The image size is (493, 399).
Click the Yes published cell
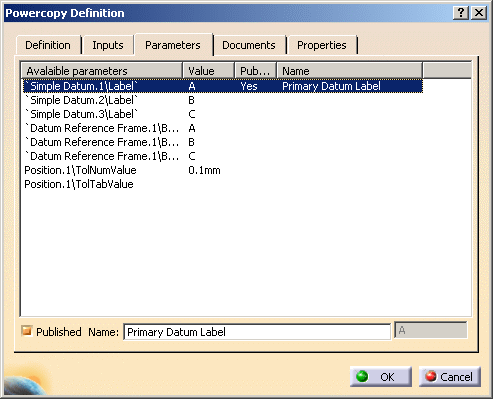(x=249, y=86)
